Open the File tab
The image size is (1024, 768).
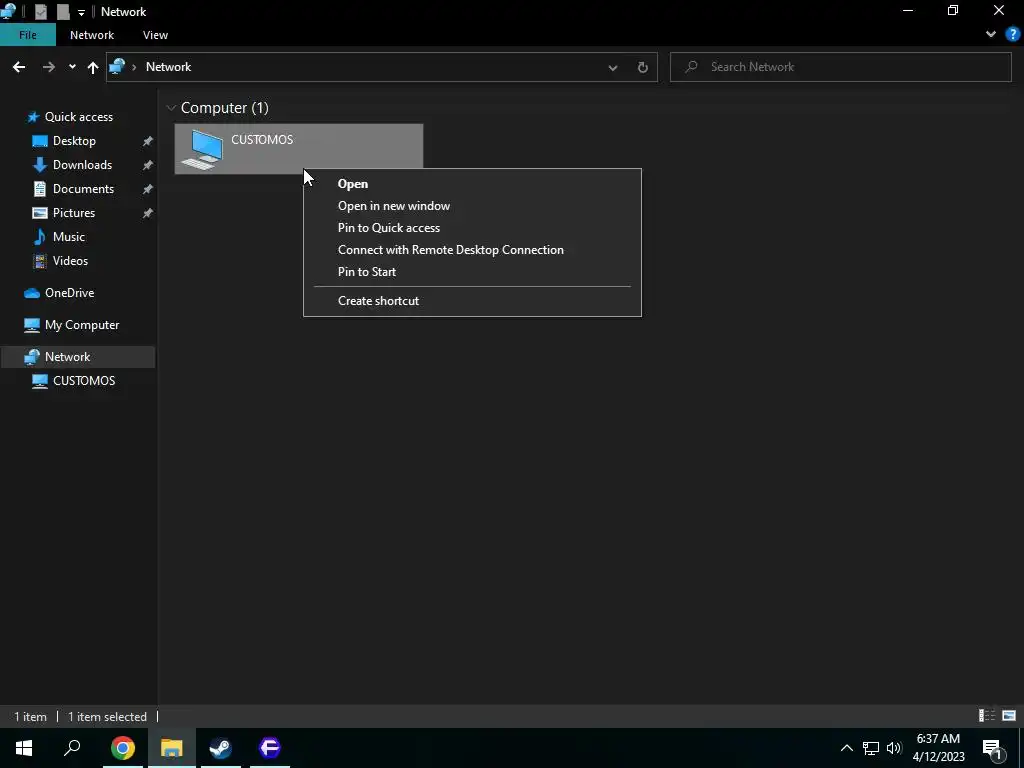coord(28,35)
